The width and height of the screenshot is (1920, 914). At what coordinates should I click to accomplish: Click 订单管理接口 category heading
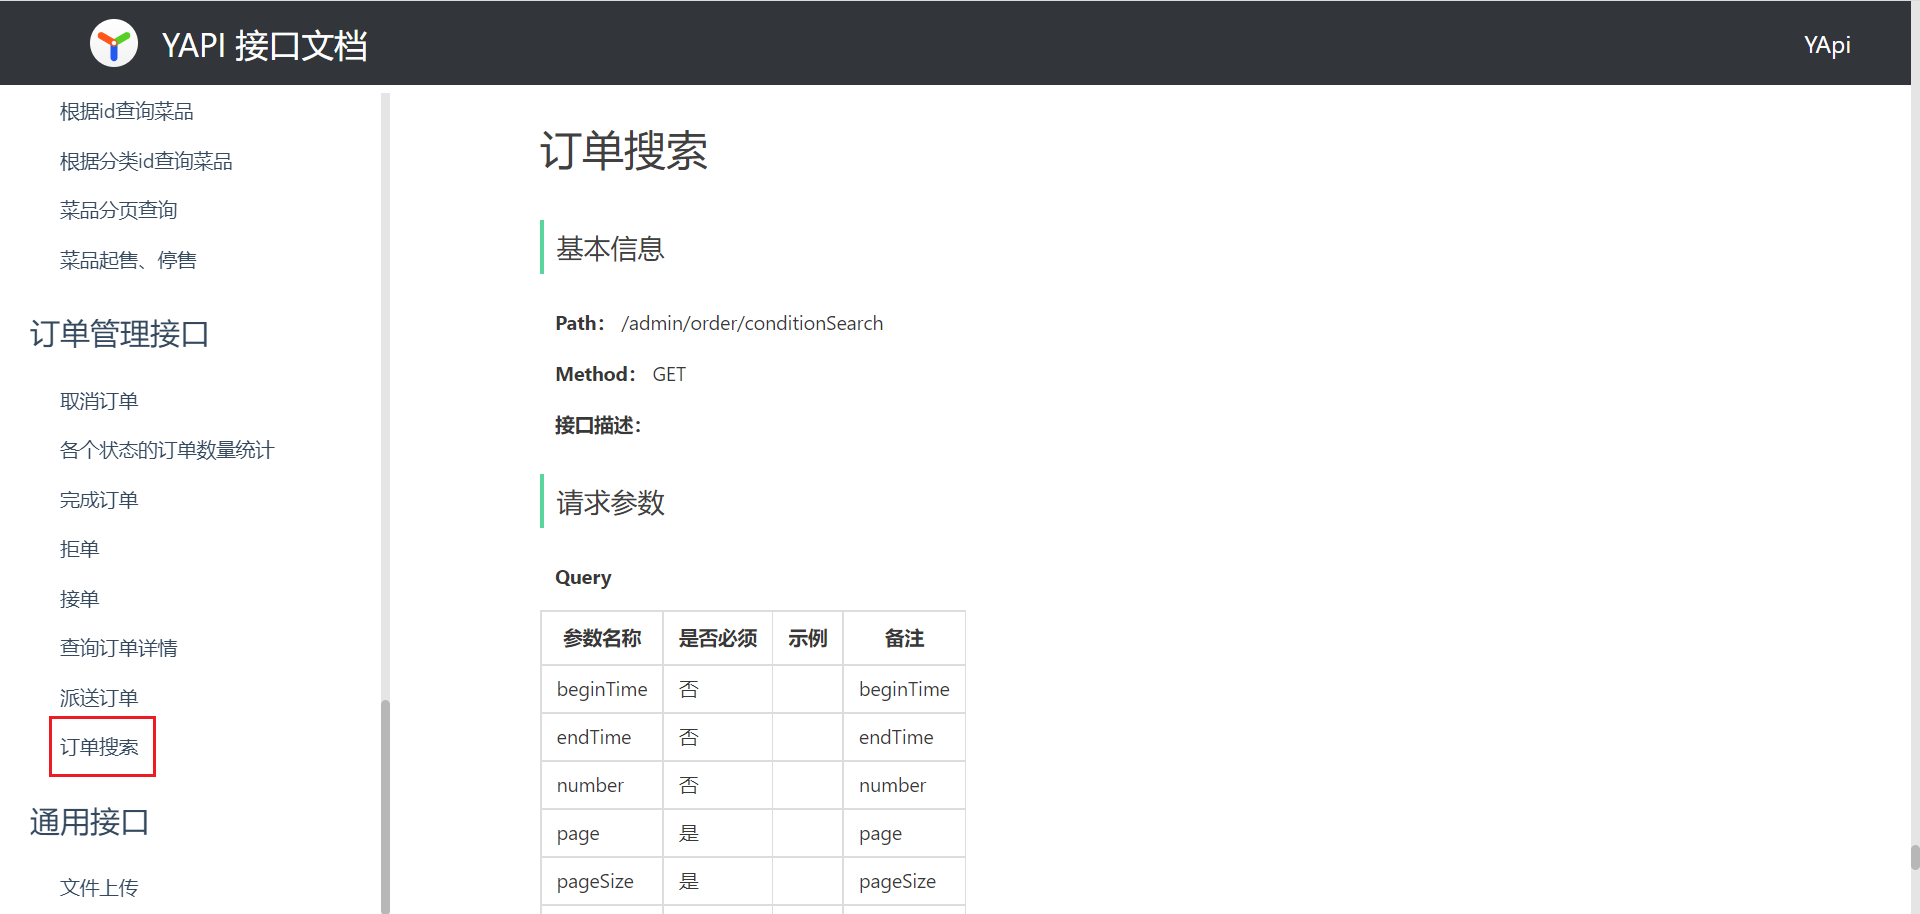[119, 334]
